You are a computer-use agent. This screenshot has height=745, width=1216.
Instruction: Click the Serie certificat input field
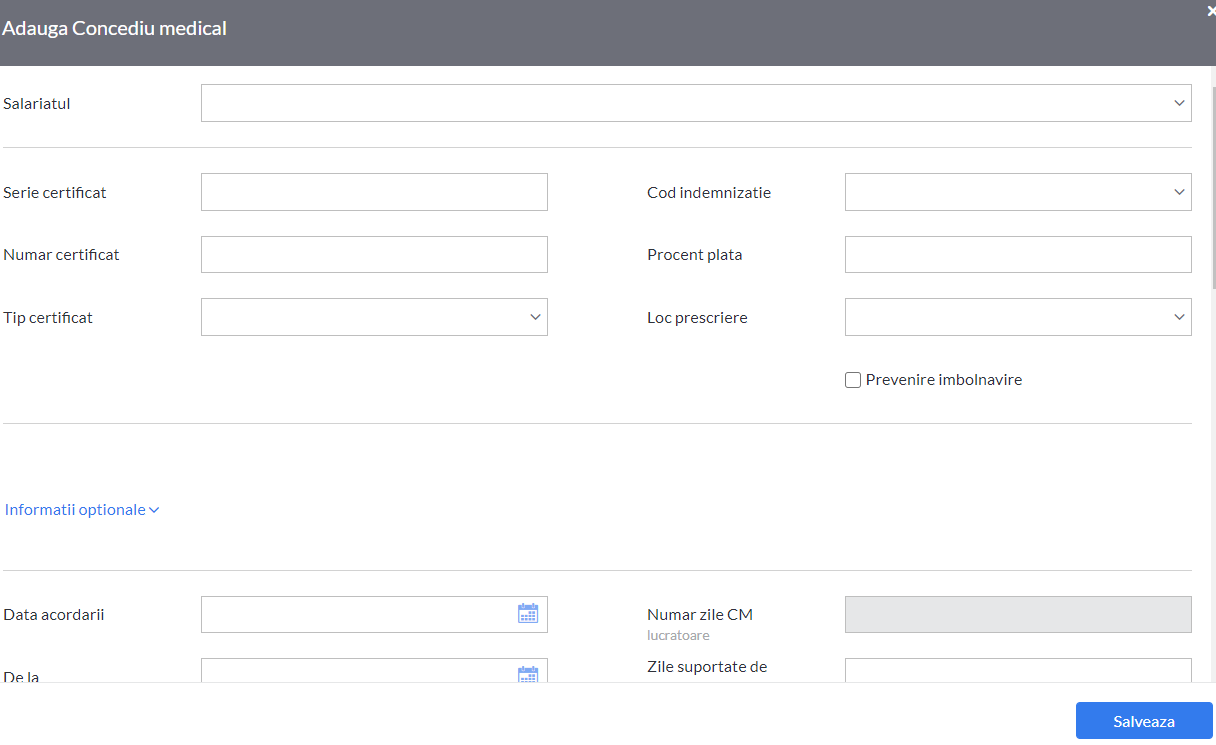pos(374,192)
